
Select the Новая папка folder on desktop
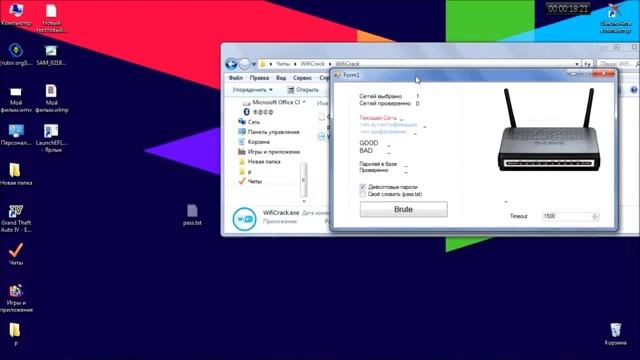click(16, 174)
